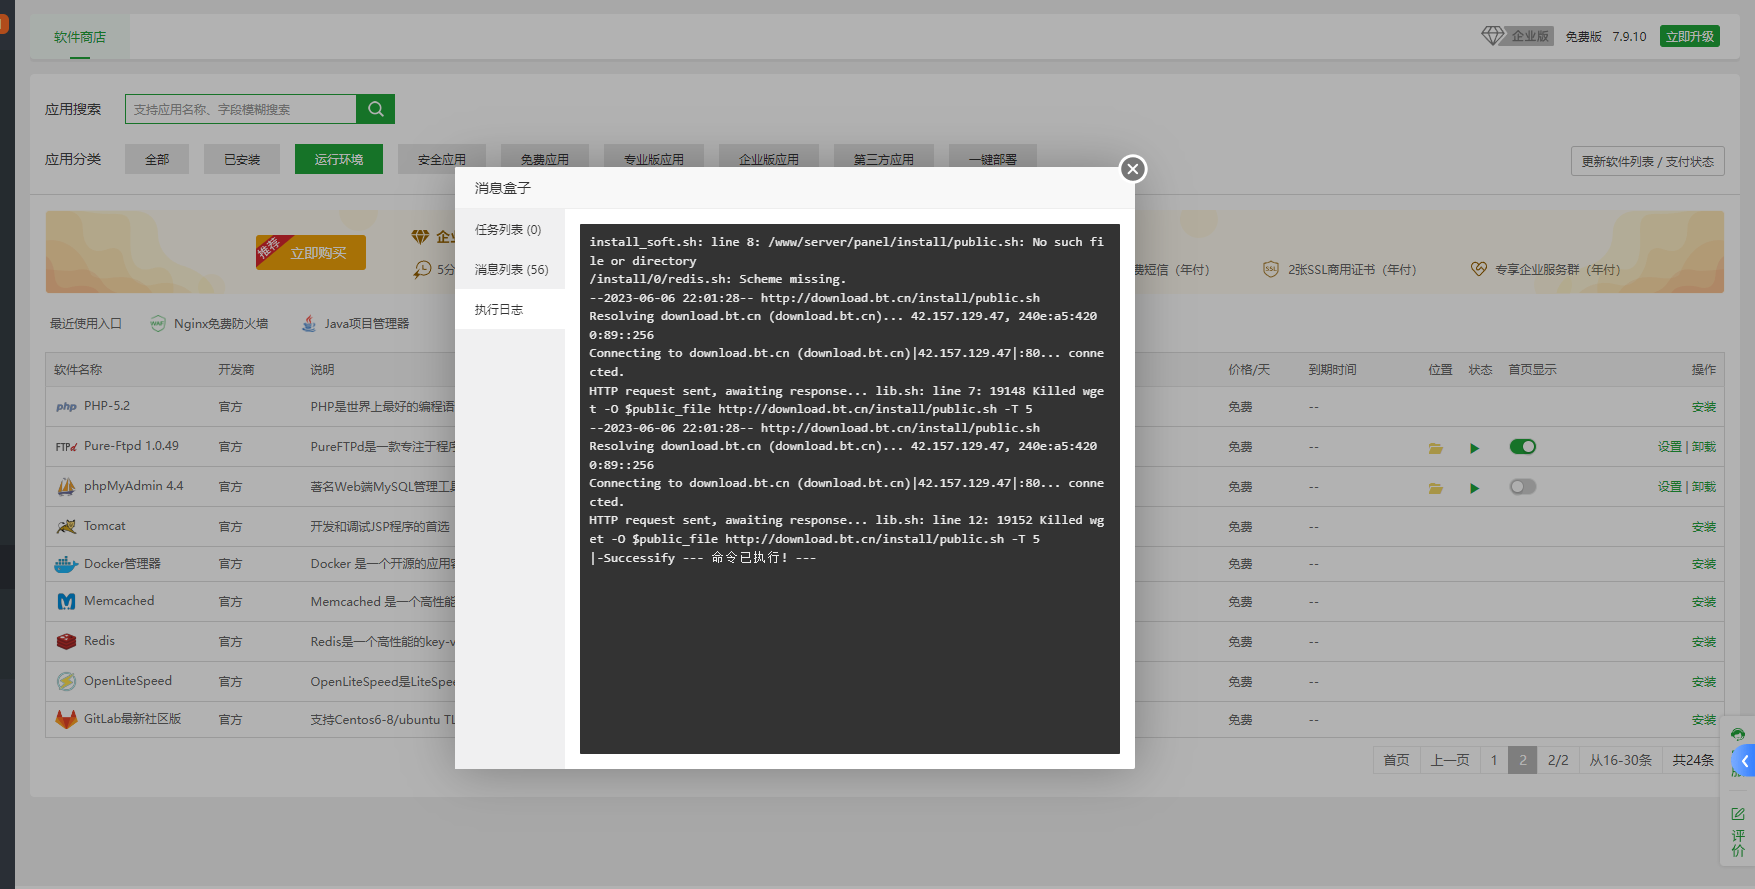
Task: Click the blue side-panel collapse arrow
Action: coord(1745,761)
